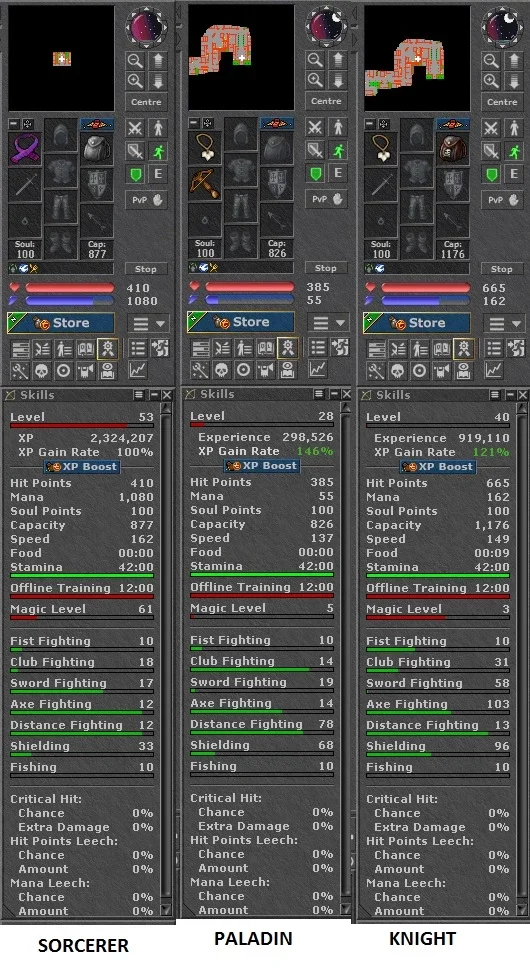Open Paladin's VIP list person icon
Viewport: 530px width, 968px height.
pos(243,348)
